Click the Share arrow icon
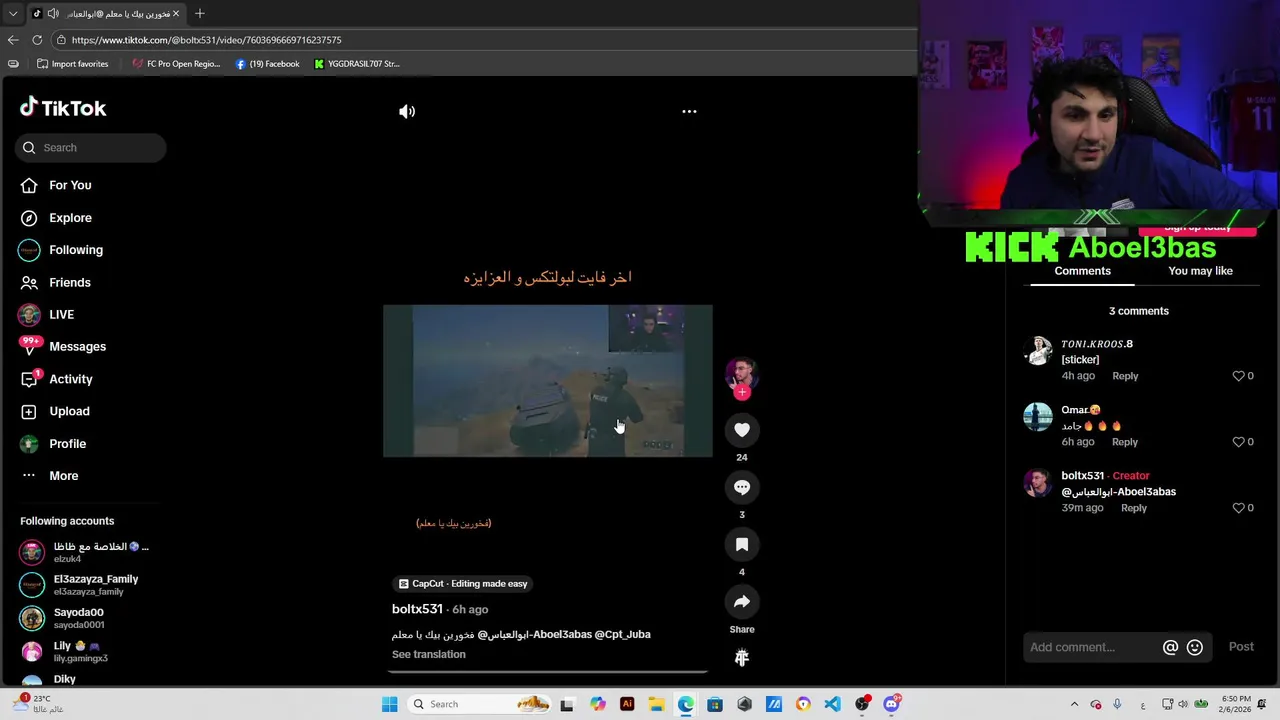 (742, 601)
